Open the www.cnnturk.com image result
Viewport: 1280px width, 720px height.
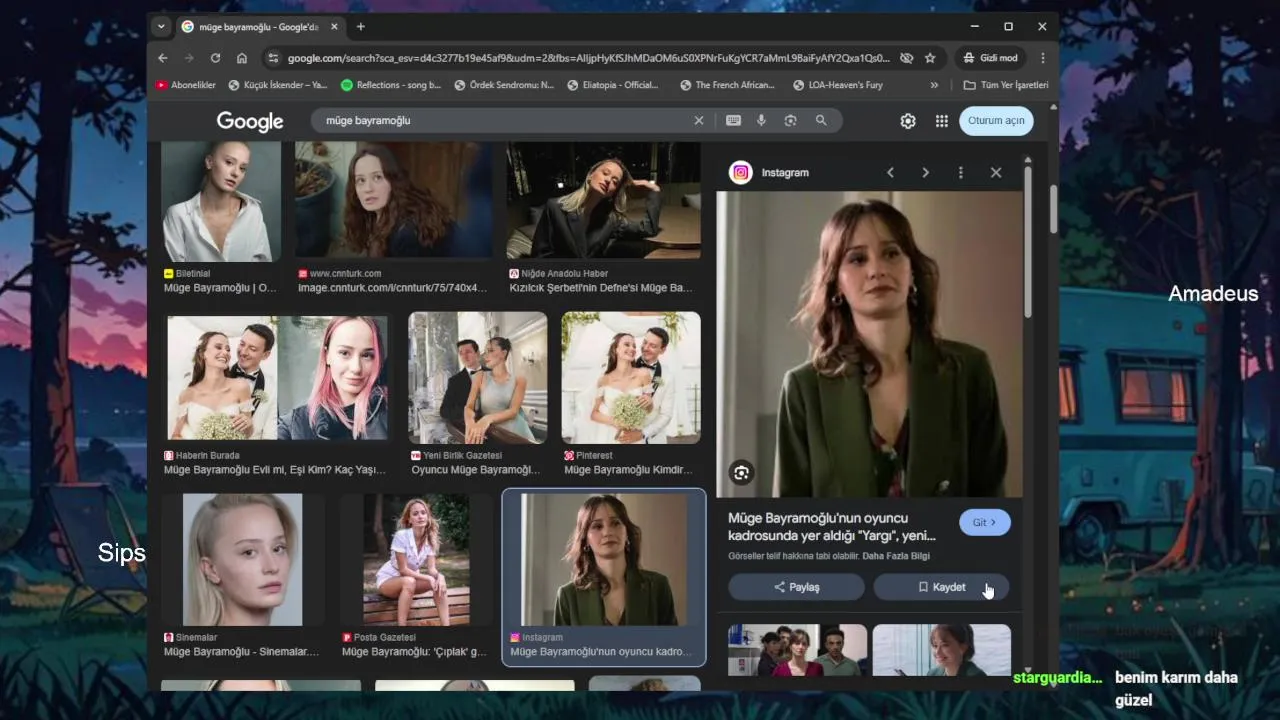tap(394, 199)
